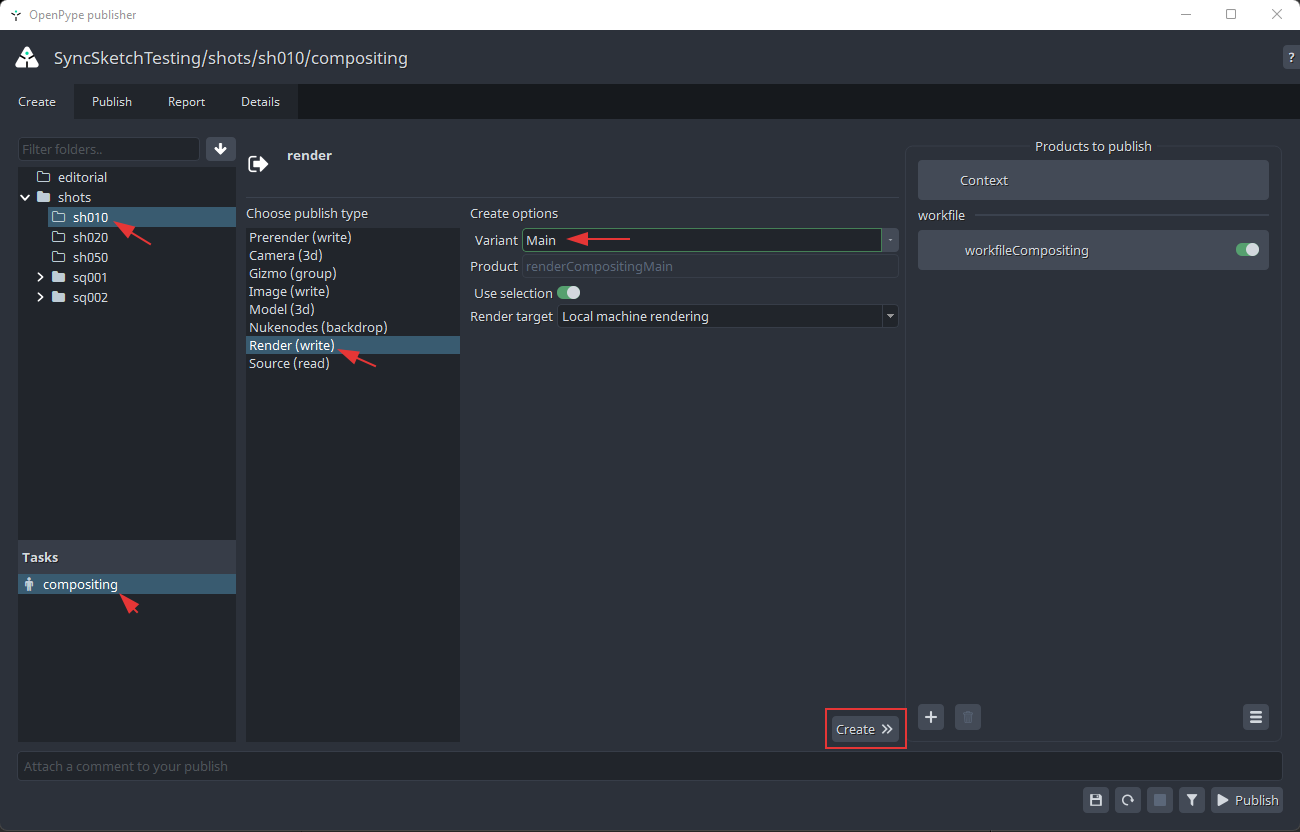This screenshot has width=1300, height=832.
Task: Click the circular arrow reset icon
Action: [x=1128, y=800]
